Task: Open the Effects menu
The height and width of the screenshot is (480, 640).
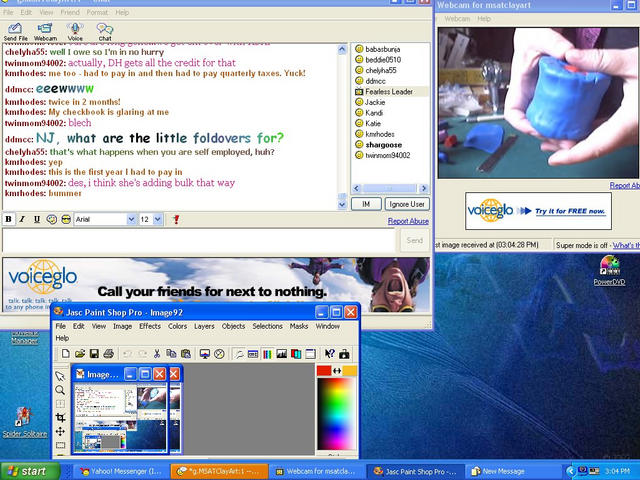Action: click(x=150, y=326)
